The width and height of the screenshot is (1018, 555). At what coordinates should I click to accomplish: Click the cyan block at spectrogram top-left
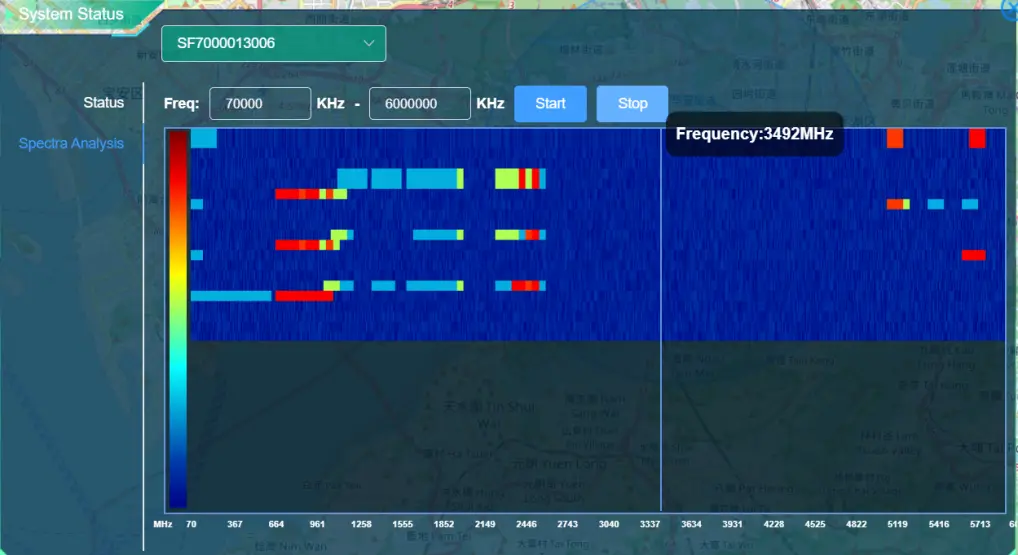tap(203, 138)
